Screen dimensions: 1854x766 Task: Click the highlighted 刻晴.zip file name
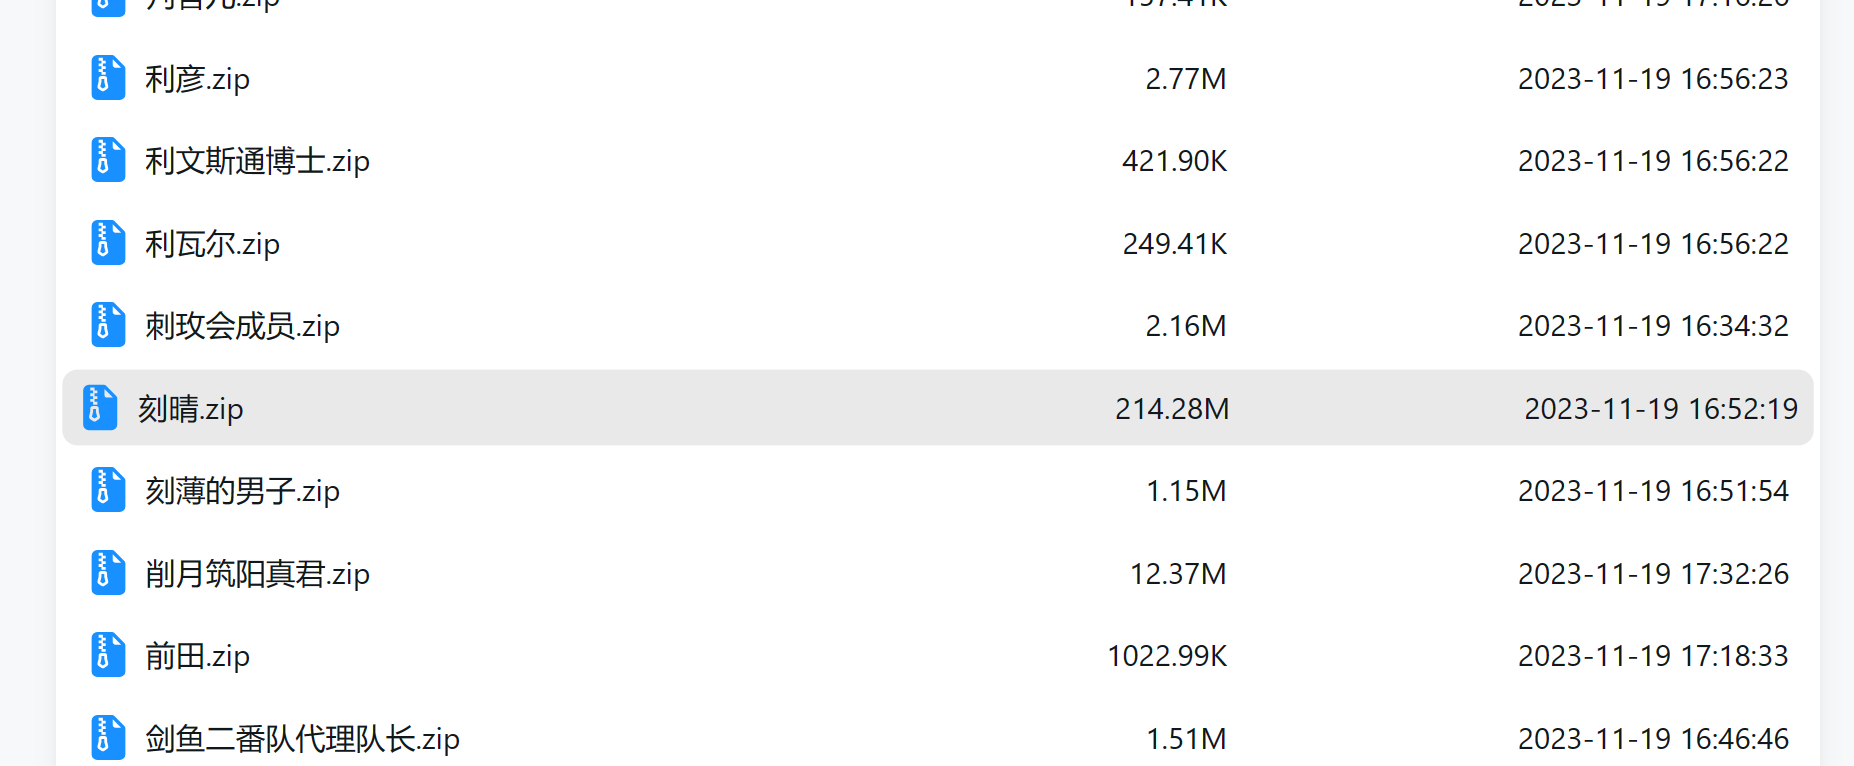pos(190,409)
